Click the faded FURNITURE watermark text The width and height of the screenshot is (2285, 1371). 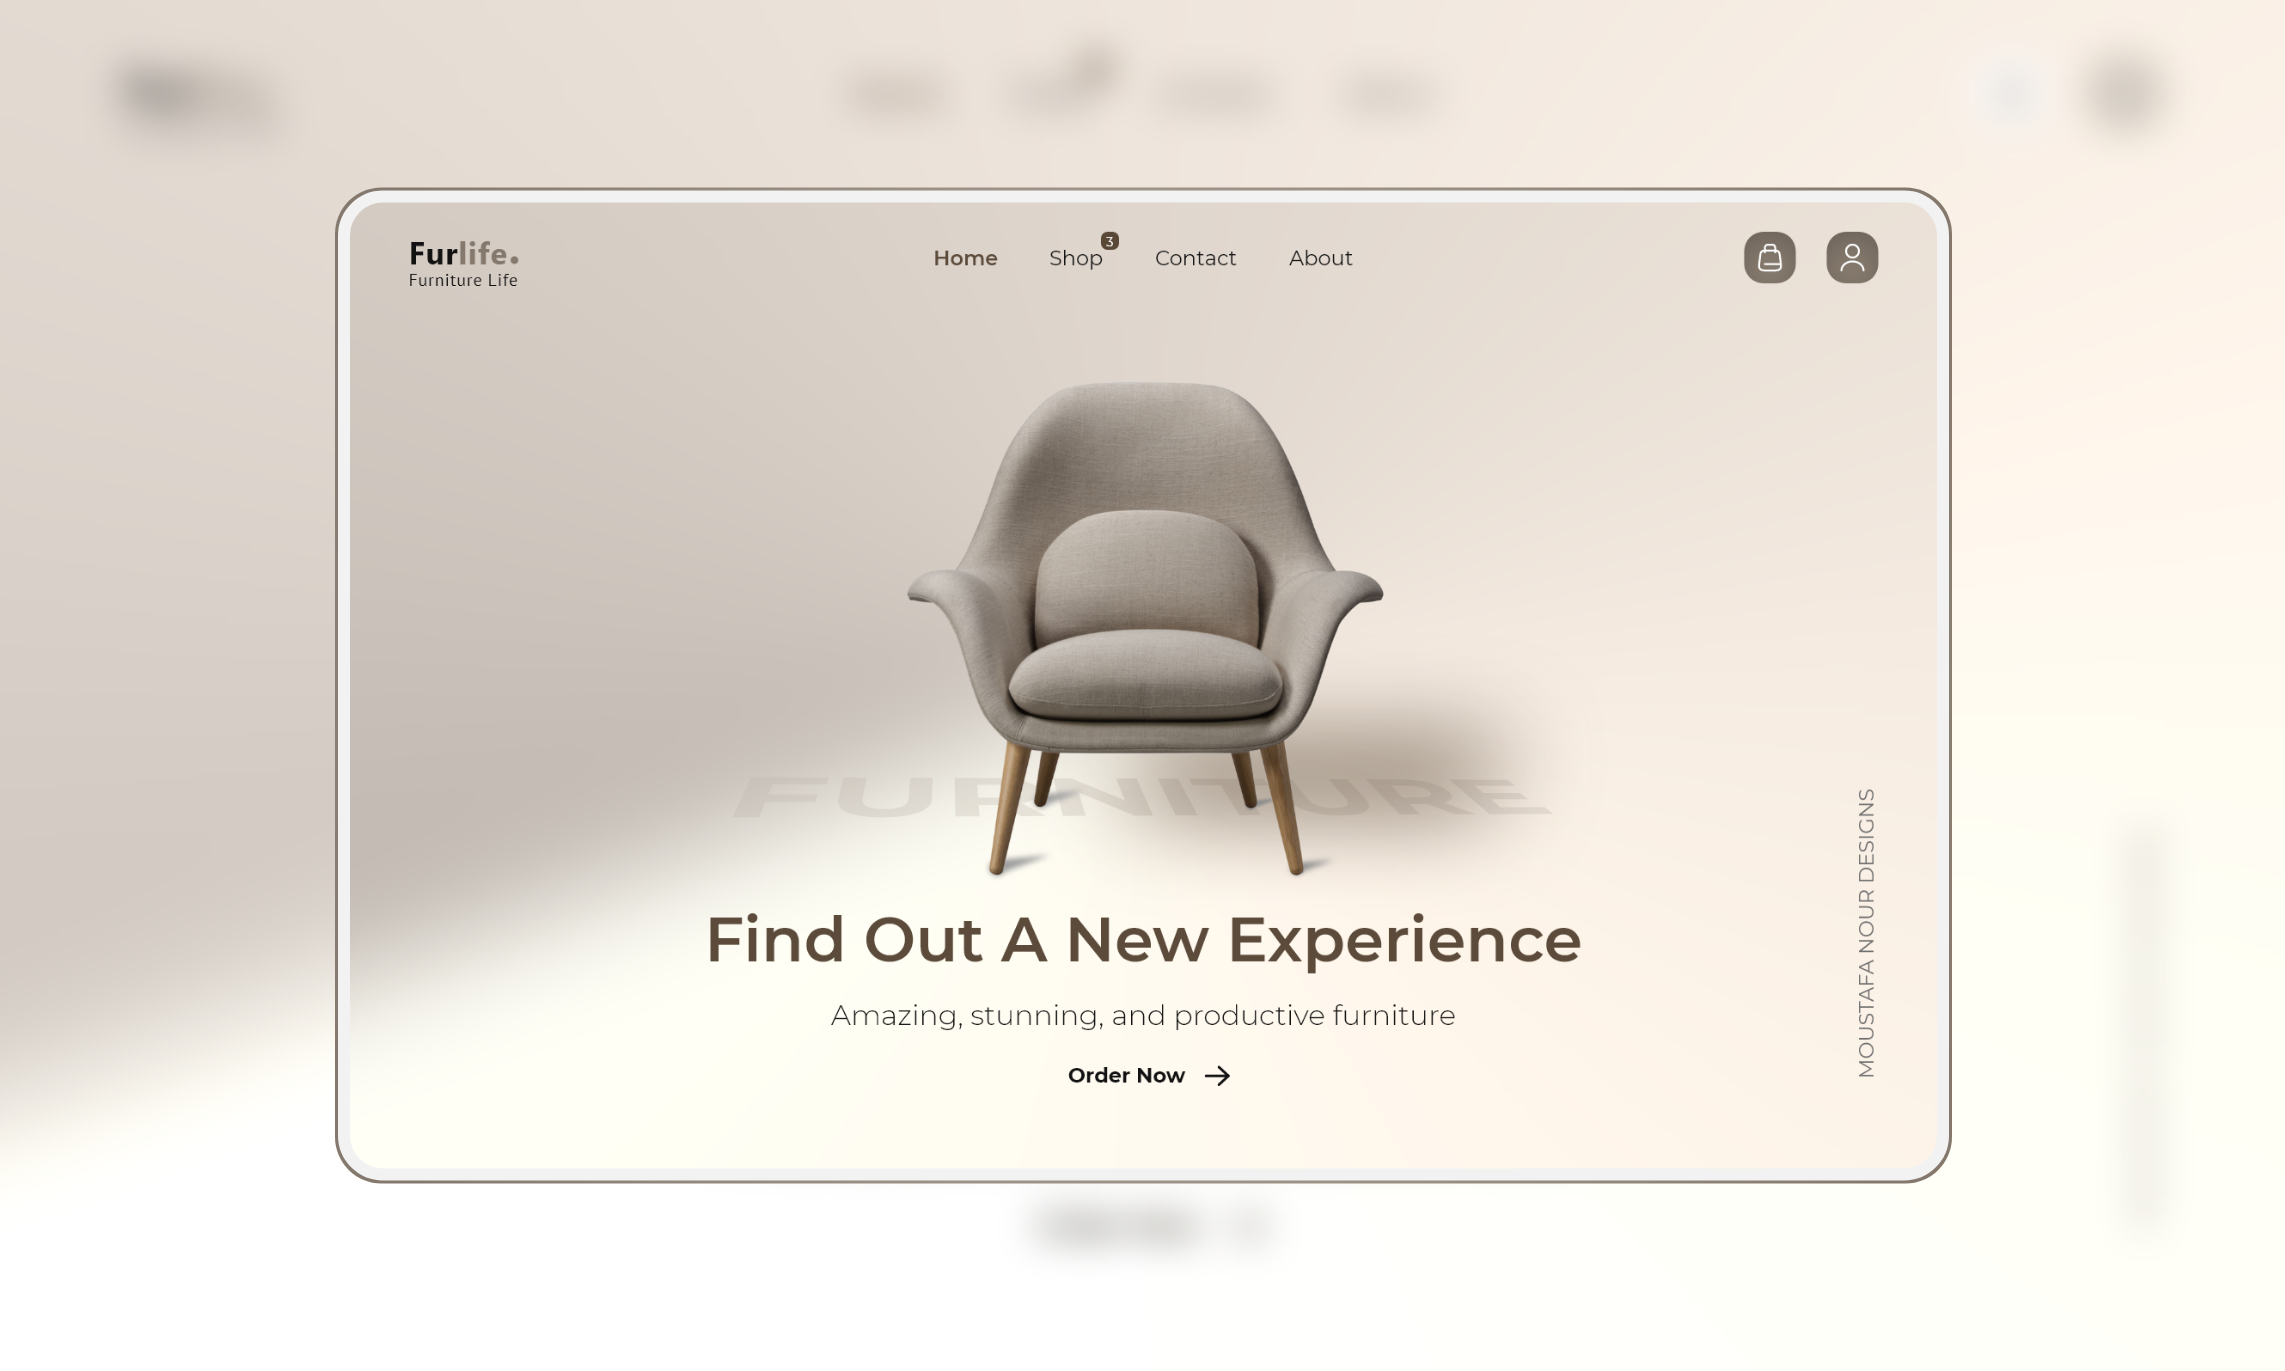click(1142, 797)
